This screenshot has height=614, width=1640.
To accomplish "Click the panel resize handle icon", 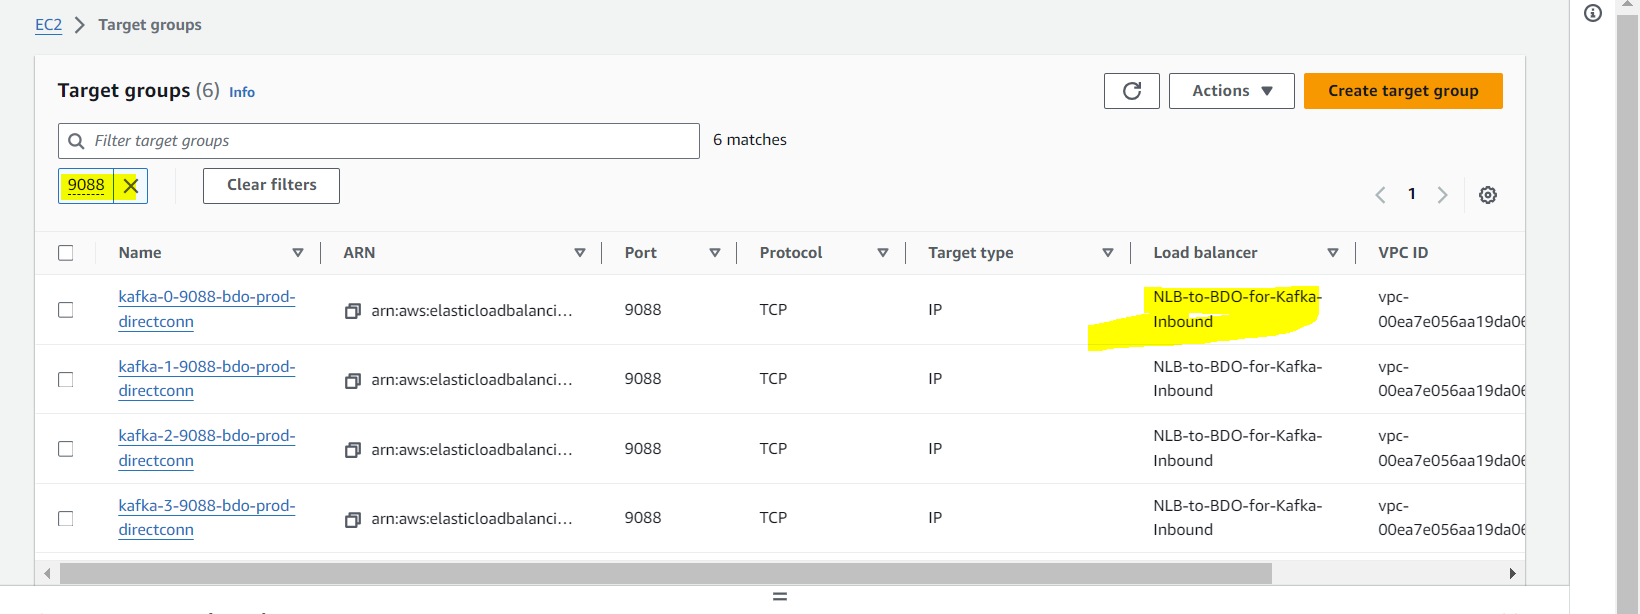I will [780, 596].
